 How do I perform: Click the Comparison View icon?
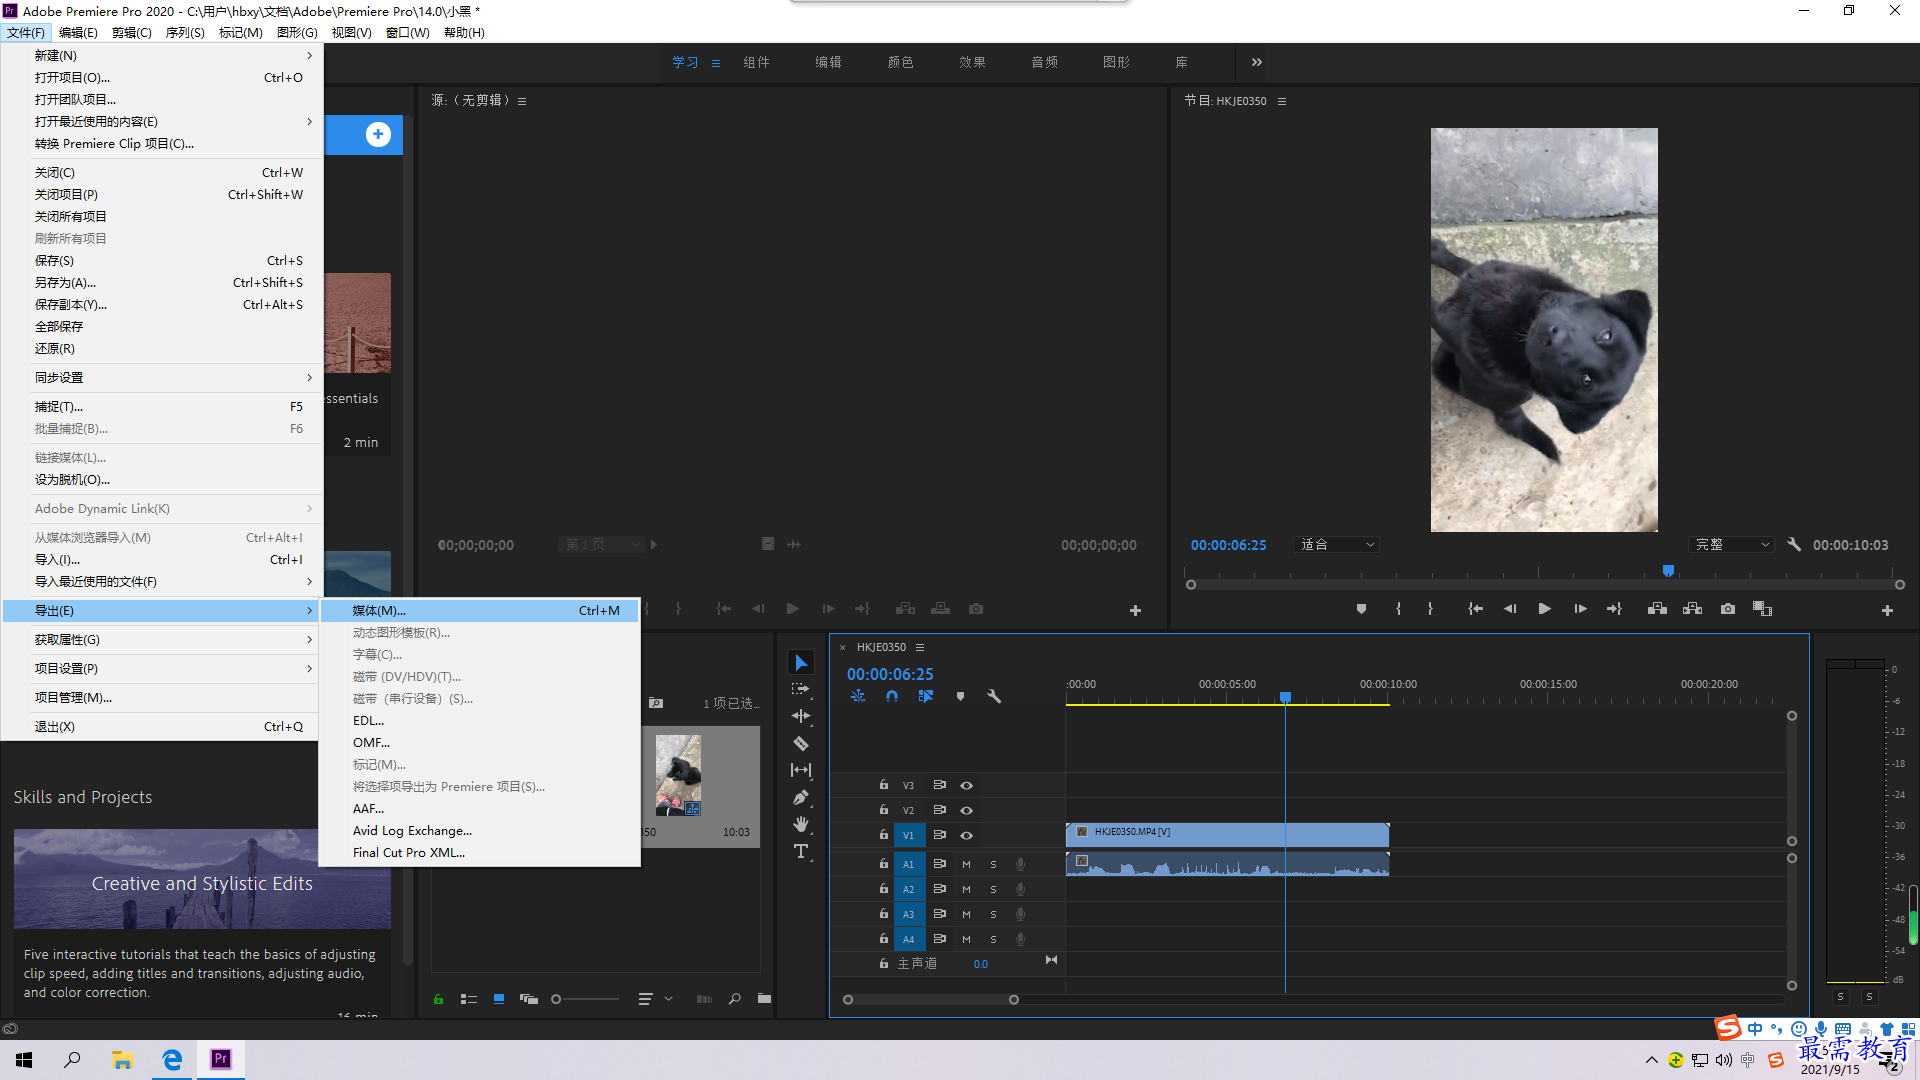tap(1762, 609)
